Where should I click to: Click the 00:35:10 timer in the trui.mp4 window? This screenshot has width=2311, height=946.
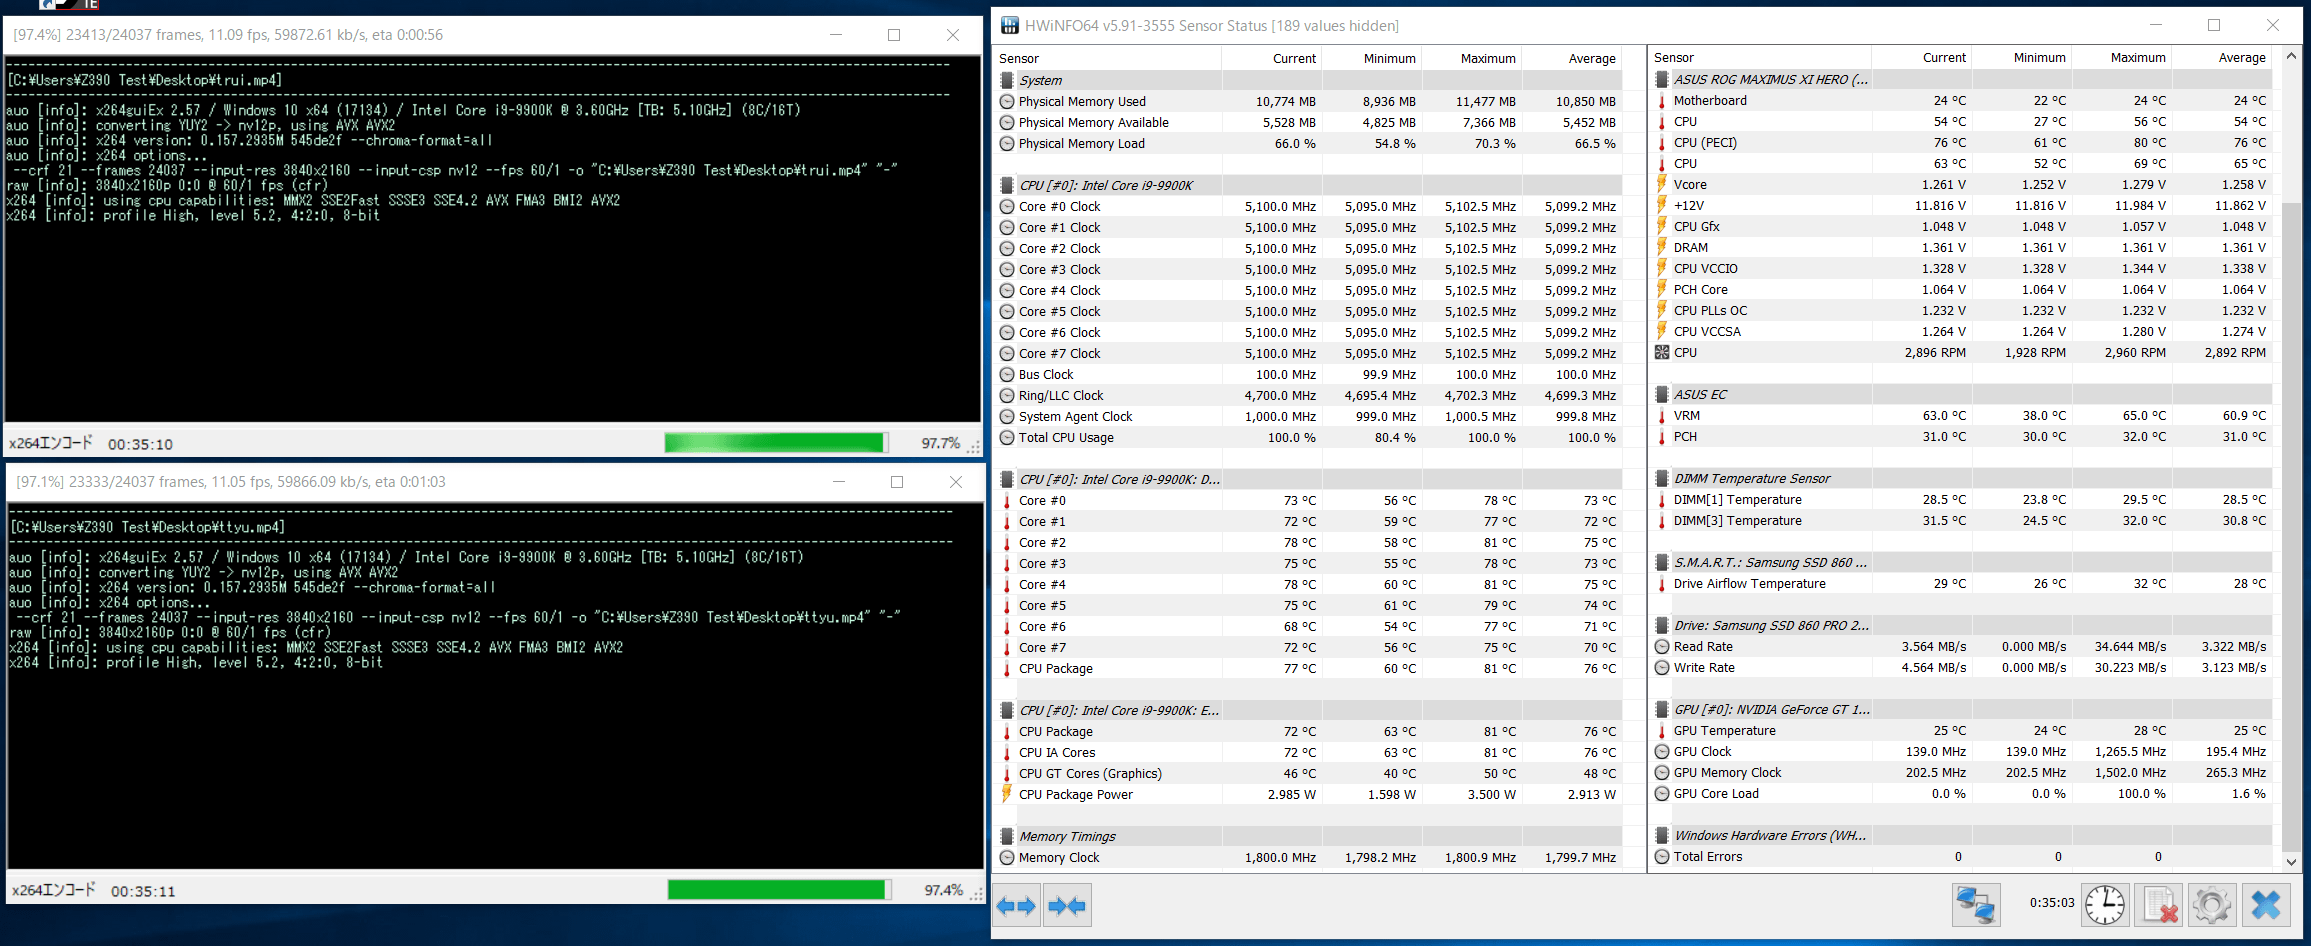point(140,444)
